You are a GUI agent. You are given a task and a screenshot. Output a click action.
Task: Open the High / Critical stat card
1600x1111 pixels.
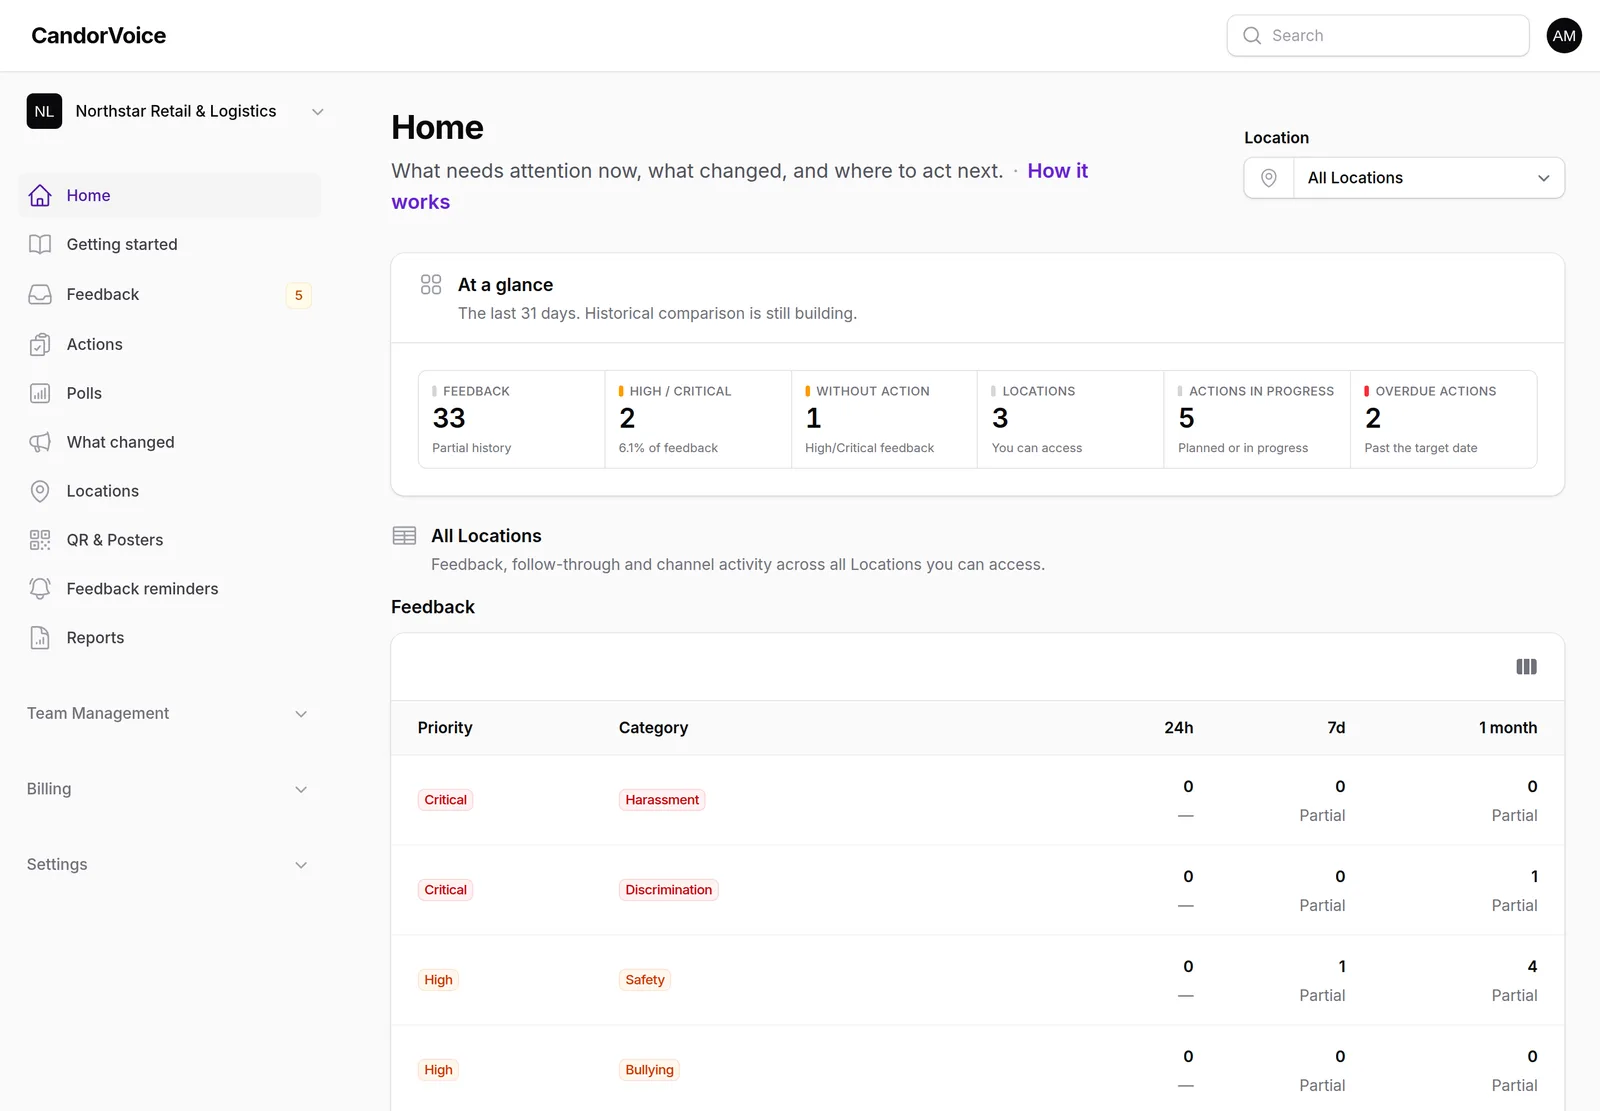(x=698, y=420)
